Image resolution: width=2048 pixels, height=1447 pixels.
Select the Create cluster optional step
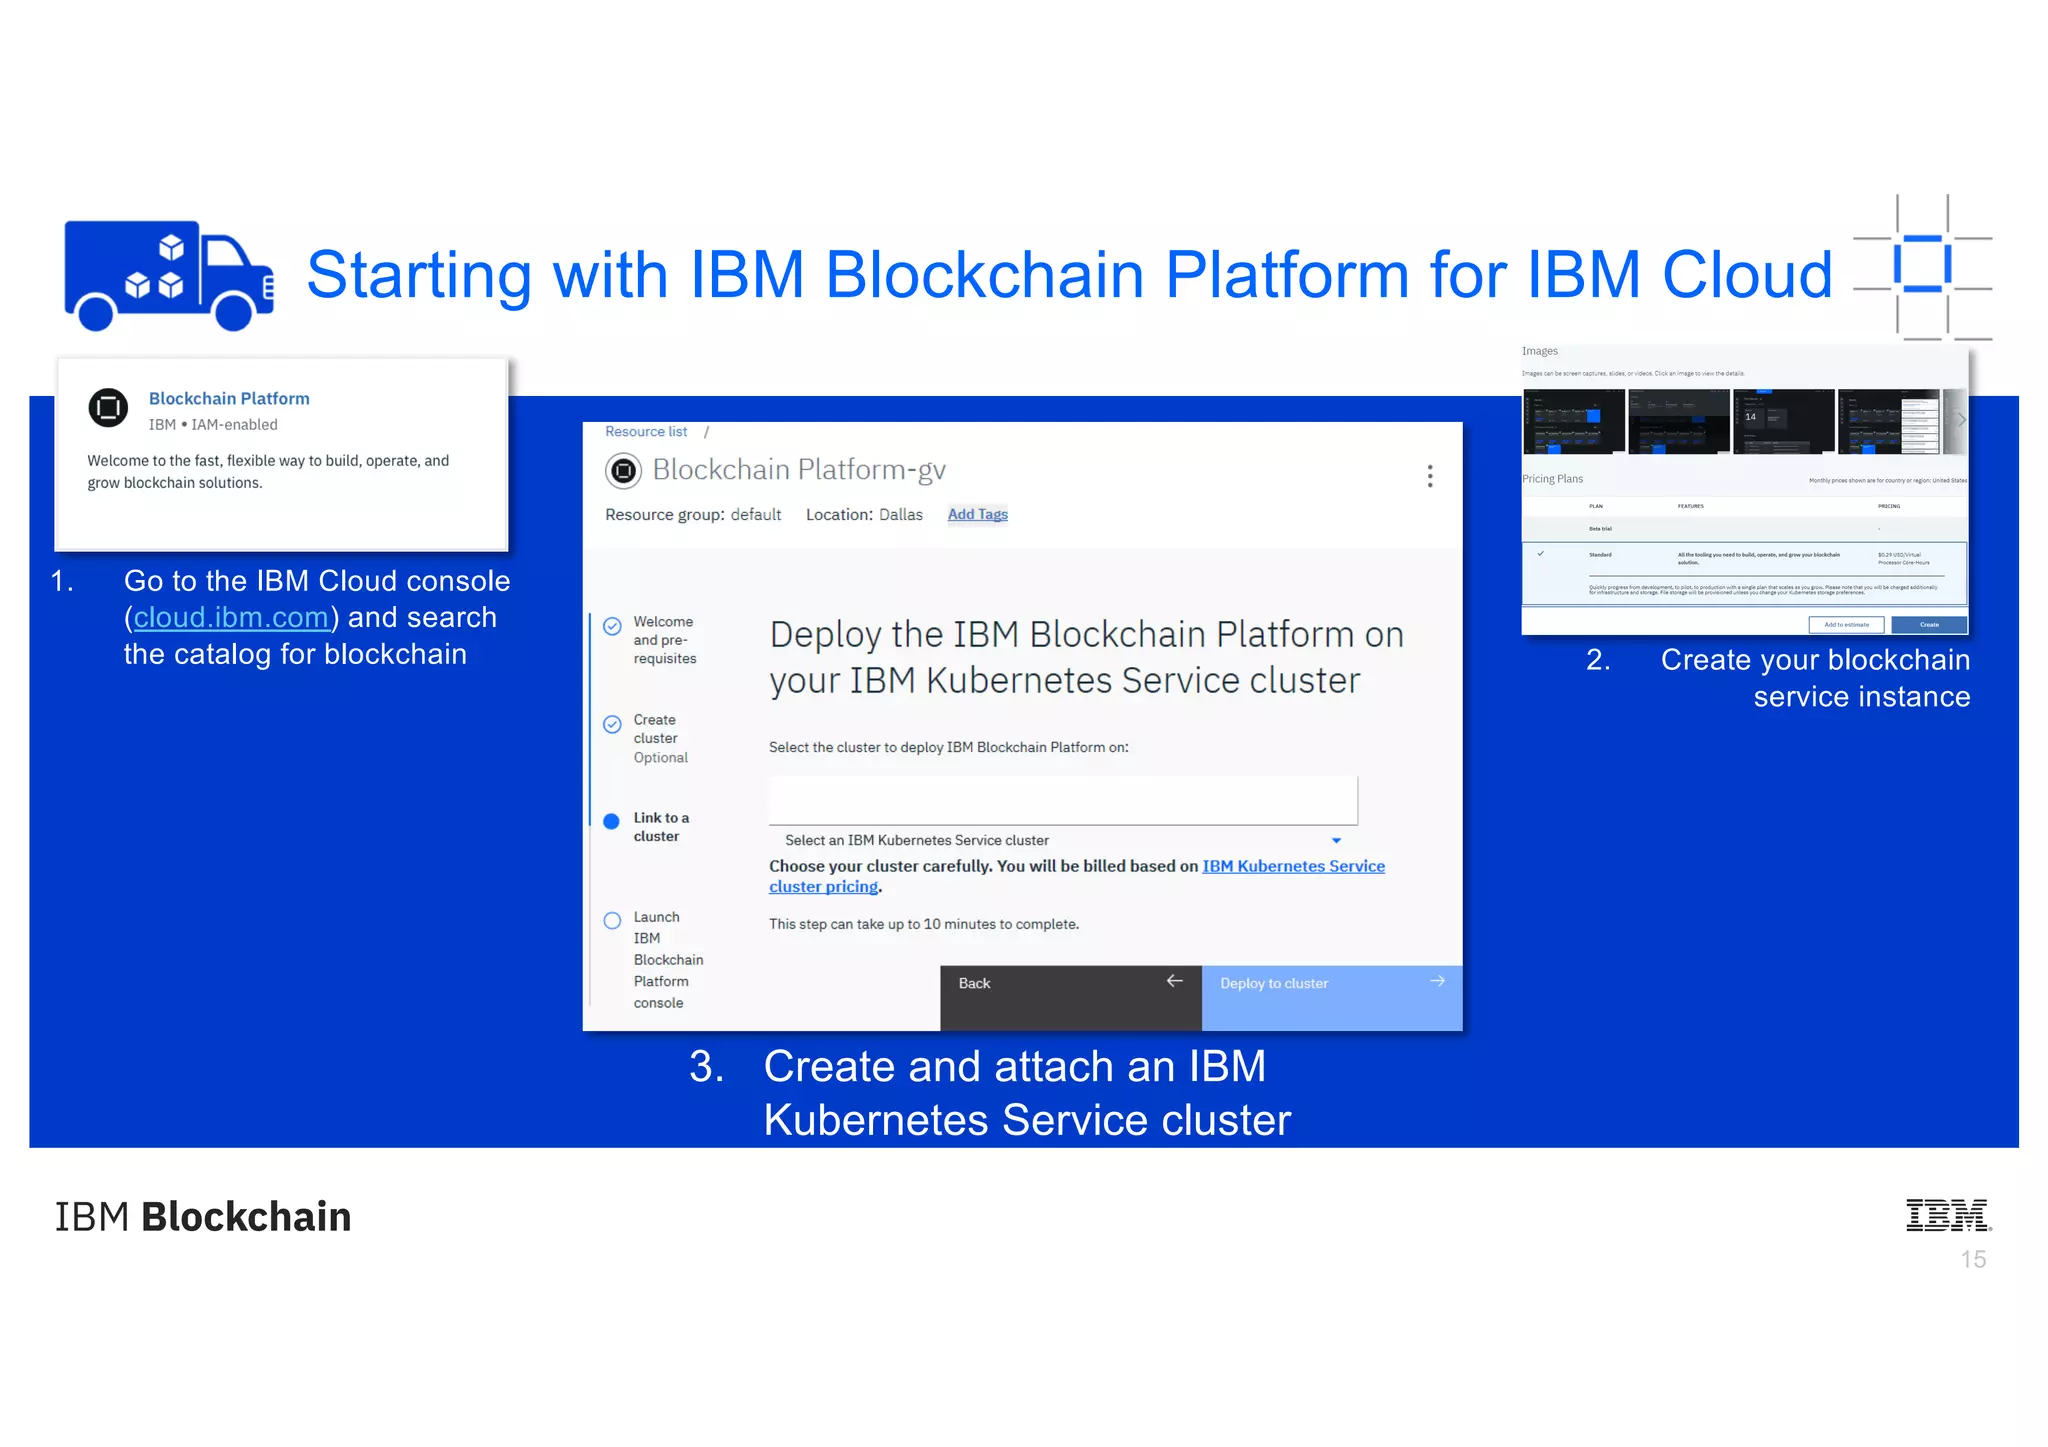(x=647, y=738)
